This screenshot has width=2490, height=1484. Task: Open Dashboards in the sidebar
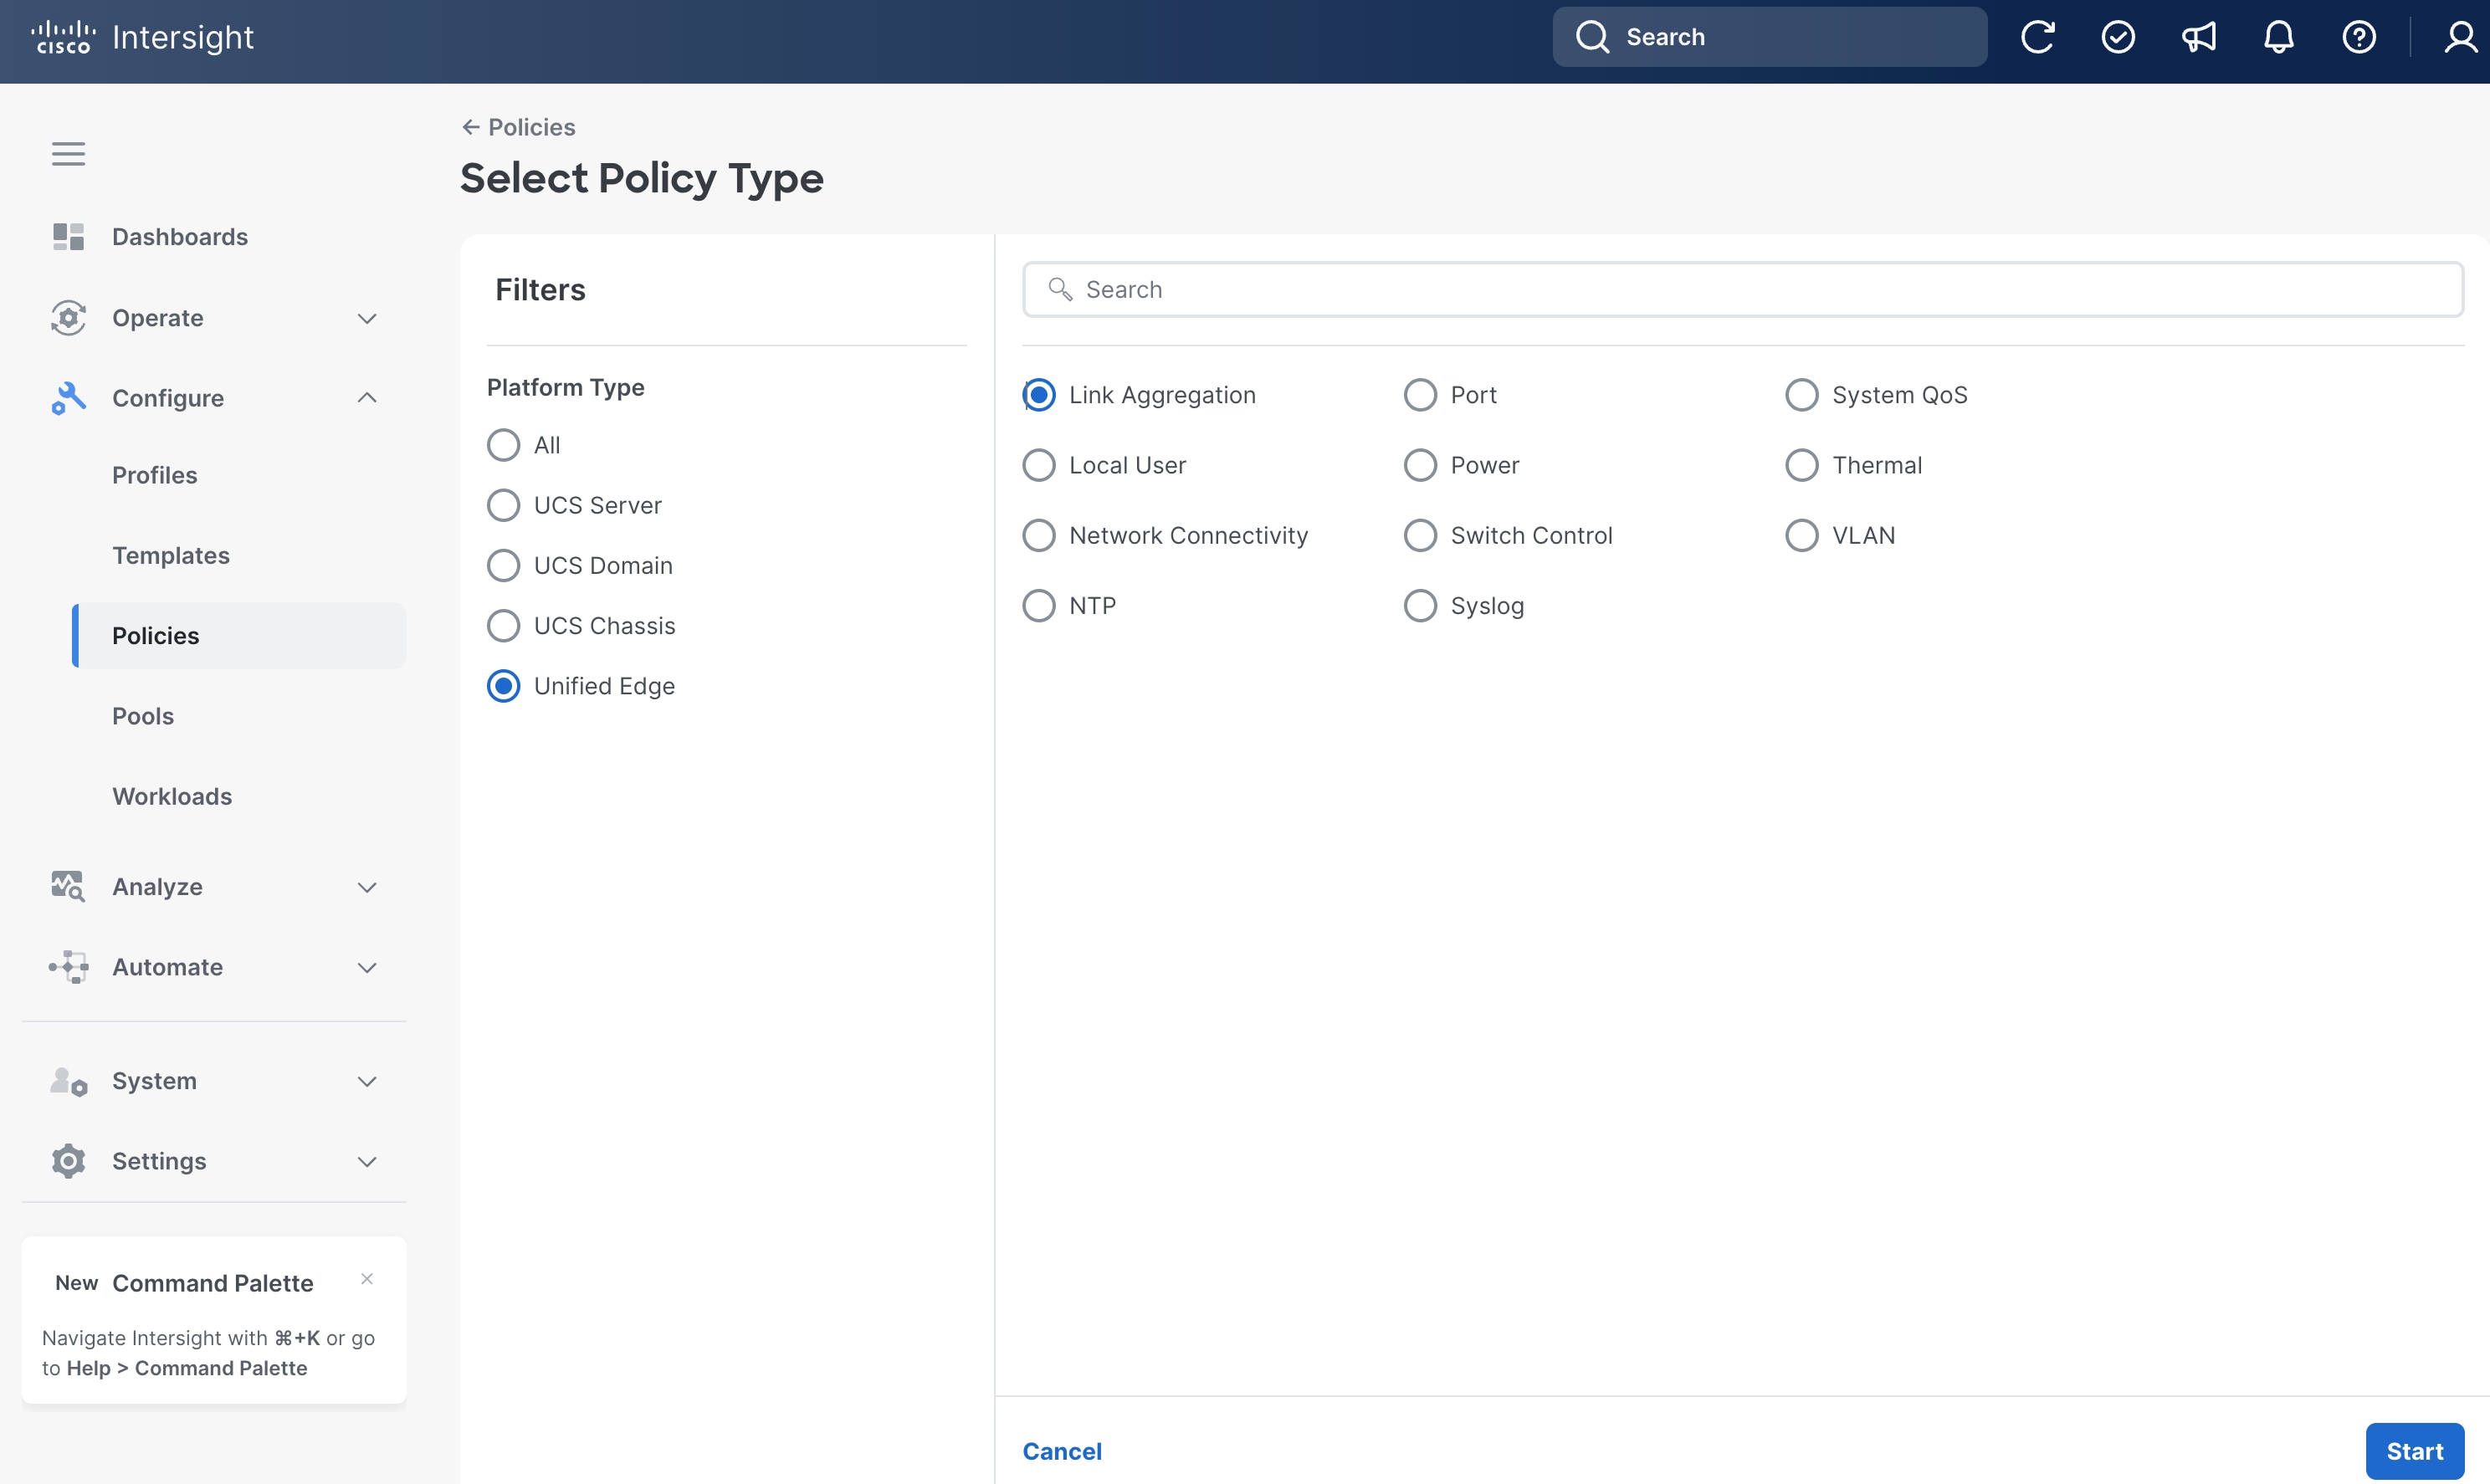pyautogui.click(x=180, y=237)
